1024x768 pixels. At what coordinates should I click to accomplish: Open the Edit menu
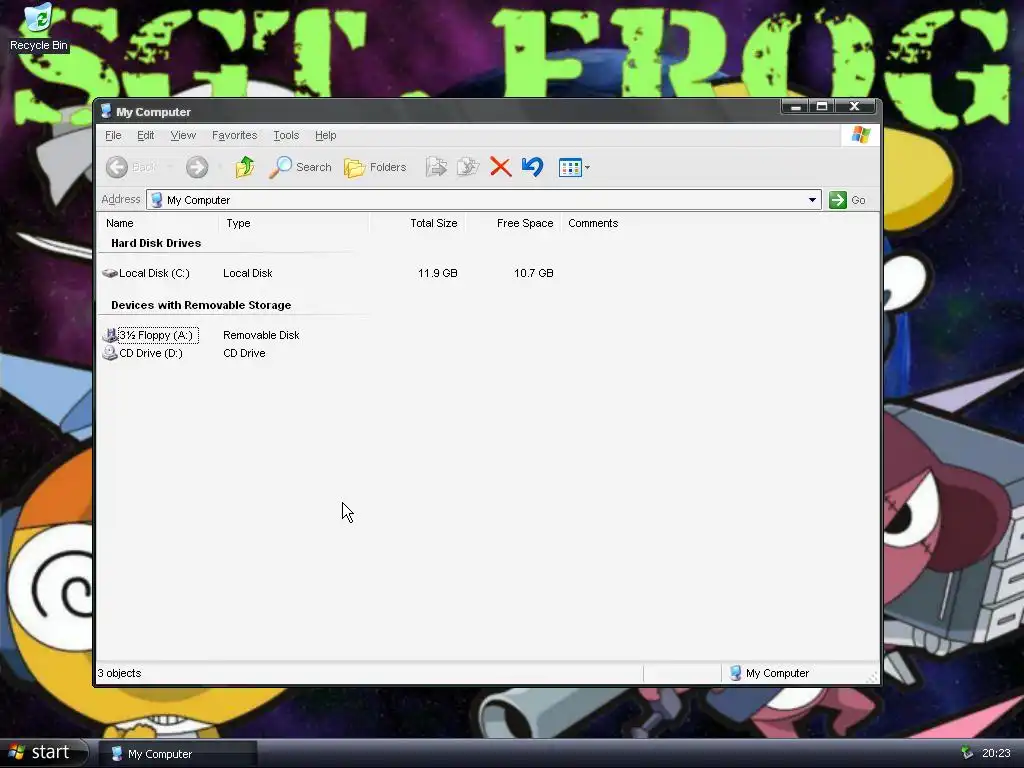coord(145,135)
